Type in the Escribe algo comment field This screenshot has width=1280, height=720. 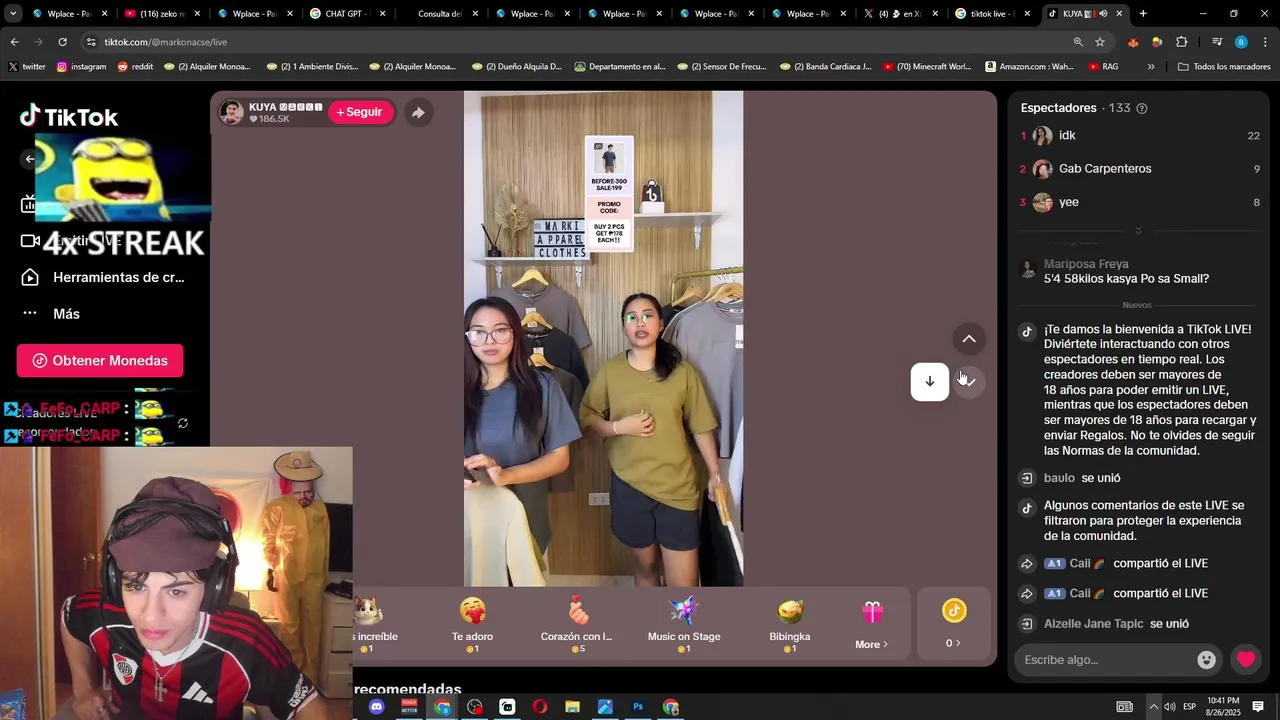tap(1105, 660)
